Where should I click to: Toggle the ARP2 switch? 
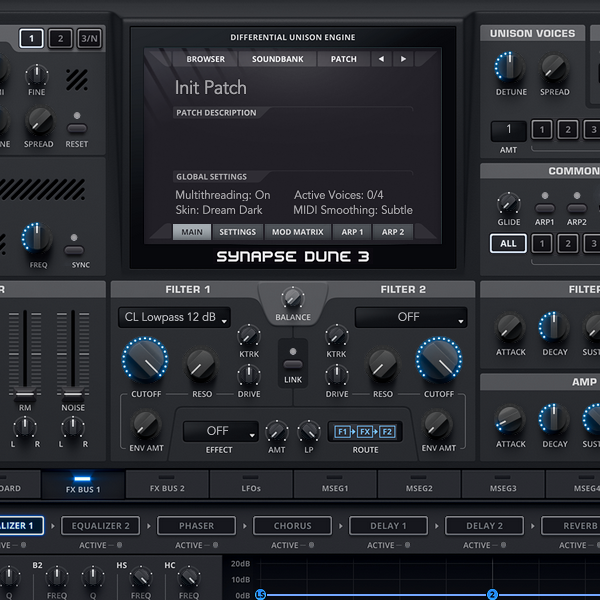coord(577,208)
